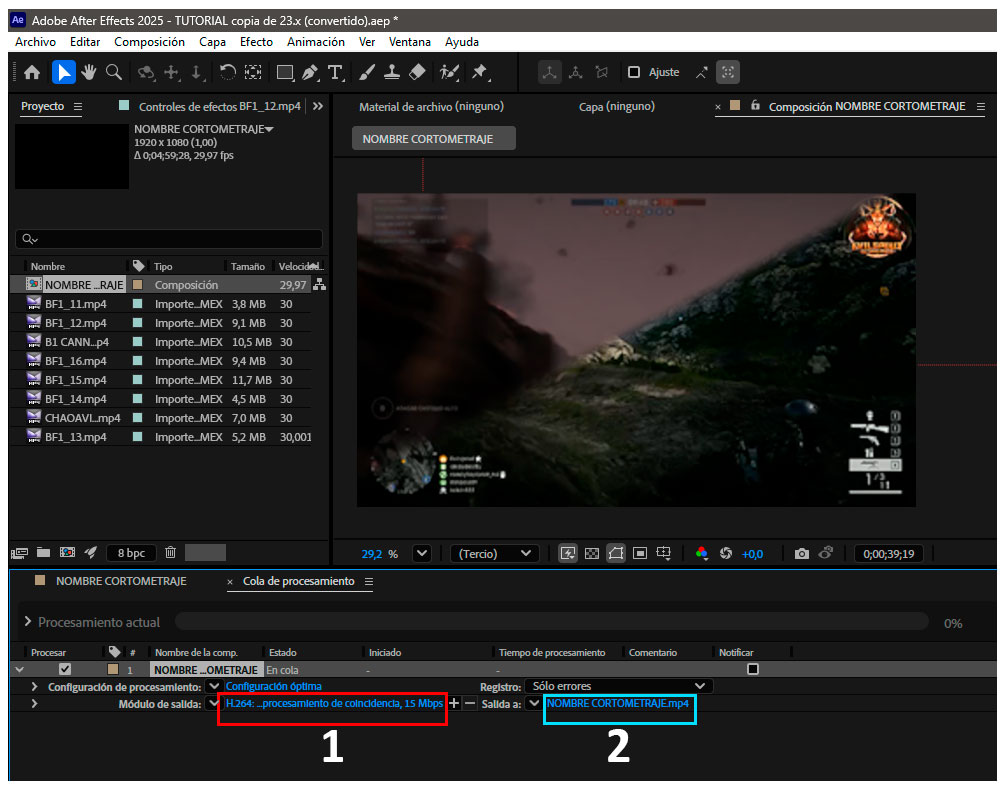1006x794 pixels.
Task: Create a new composition from the Project panel
Action: 67,552
